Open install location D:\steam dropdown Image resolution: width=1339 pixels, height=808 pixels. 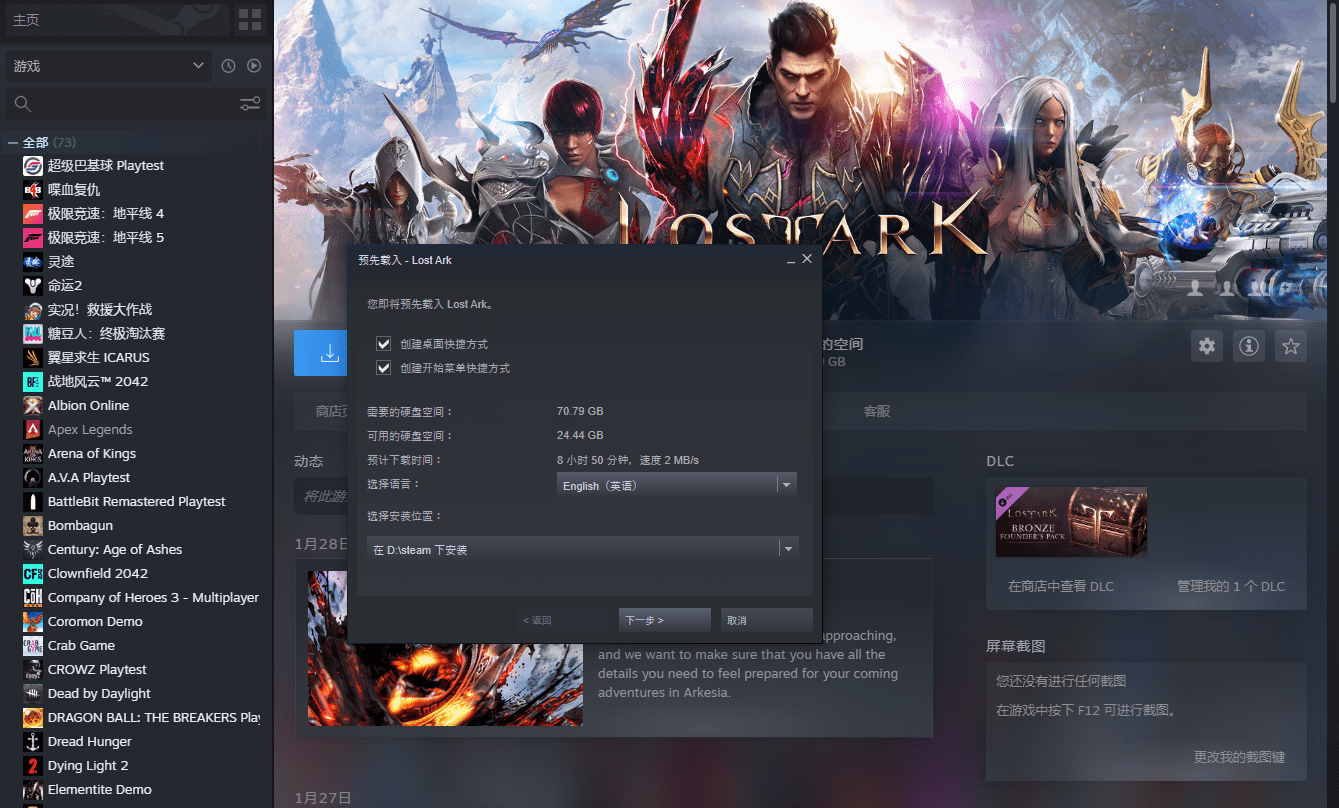(583, 549)
